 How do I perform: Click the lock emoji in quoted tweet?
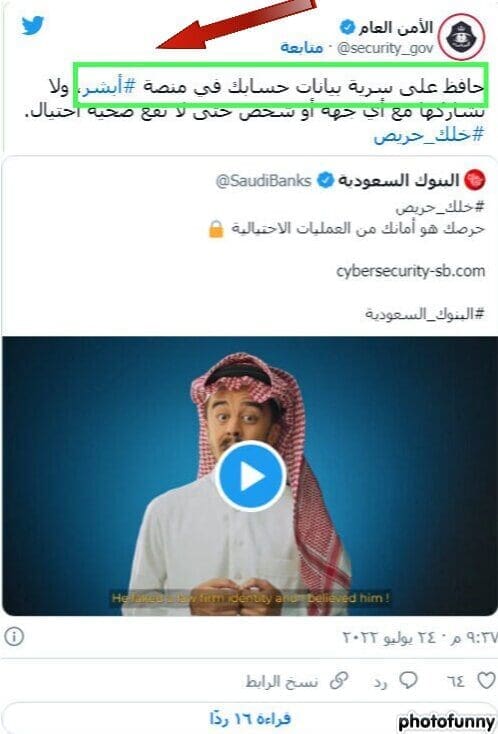click(x=216, y=229)
